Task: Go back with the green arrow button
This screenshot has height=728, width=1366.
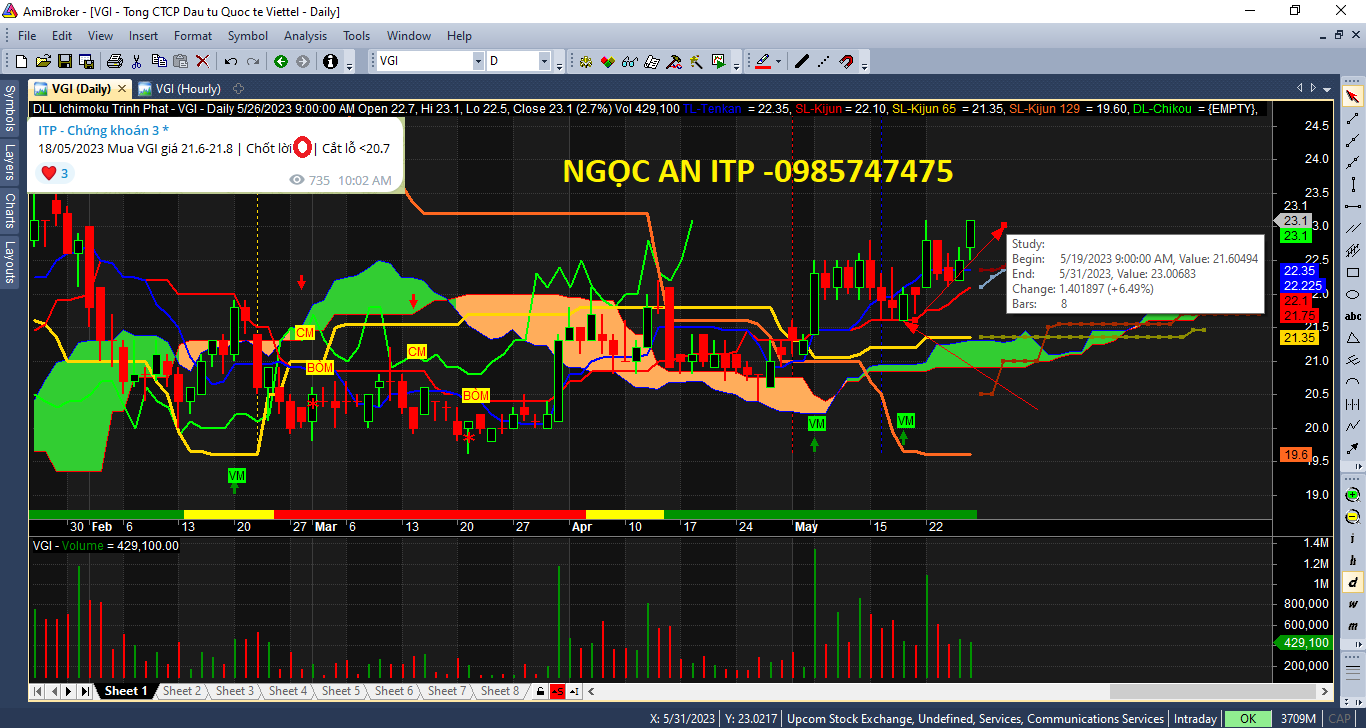Action: (x=281, y=61)
